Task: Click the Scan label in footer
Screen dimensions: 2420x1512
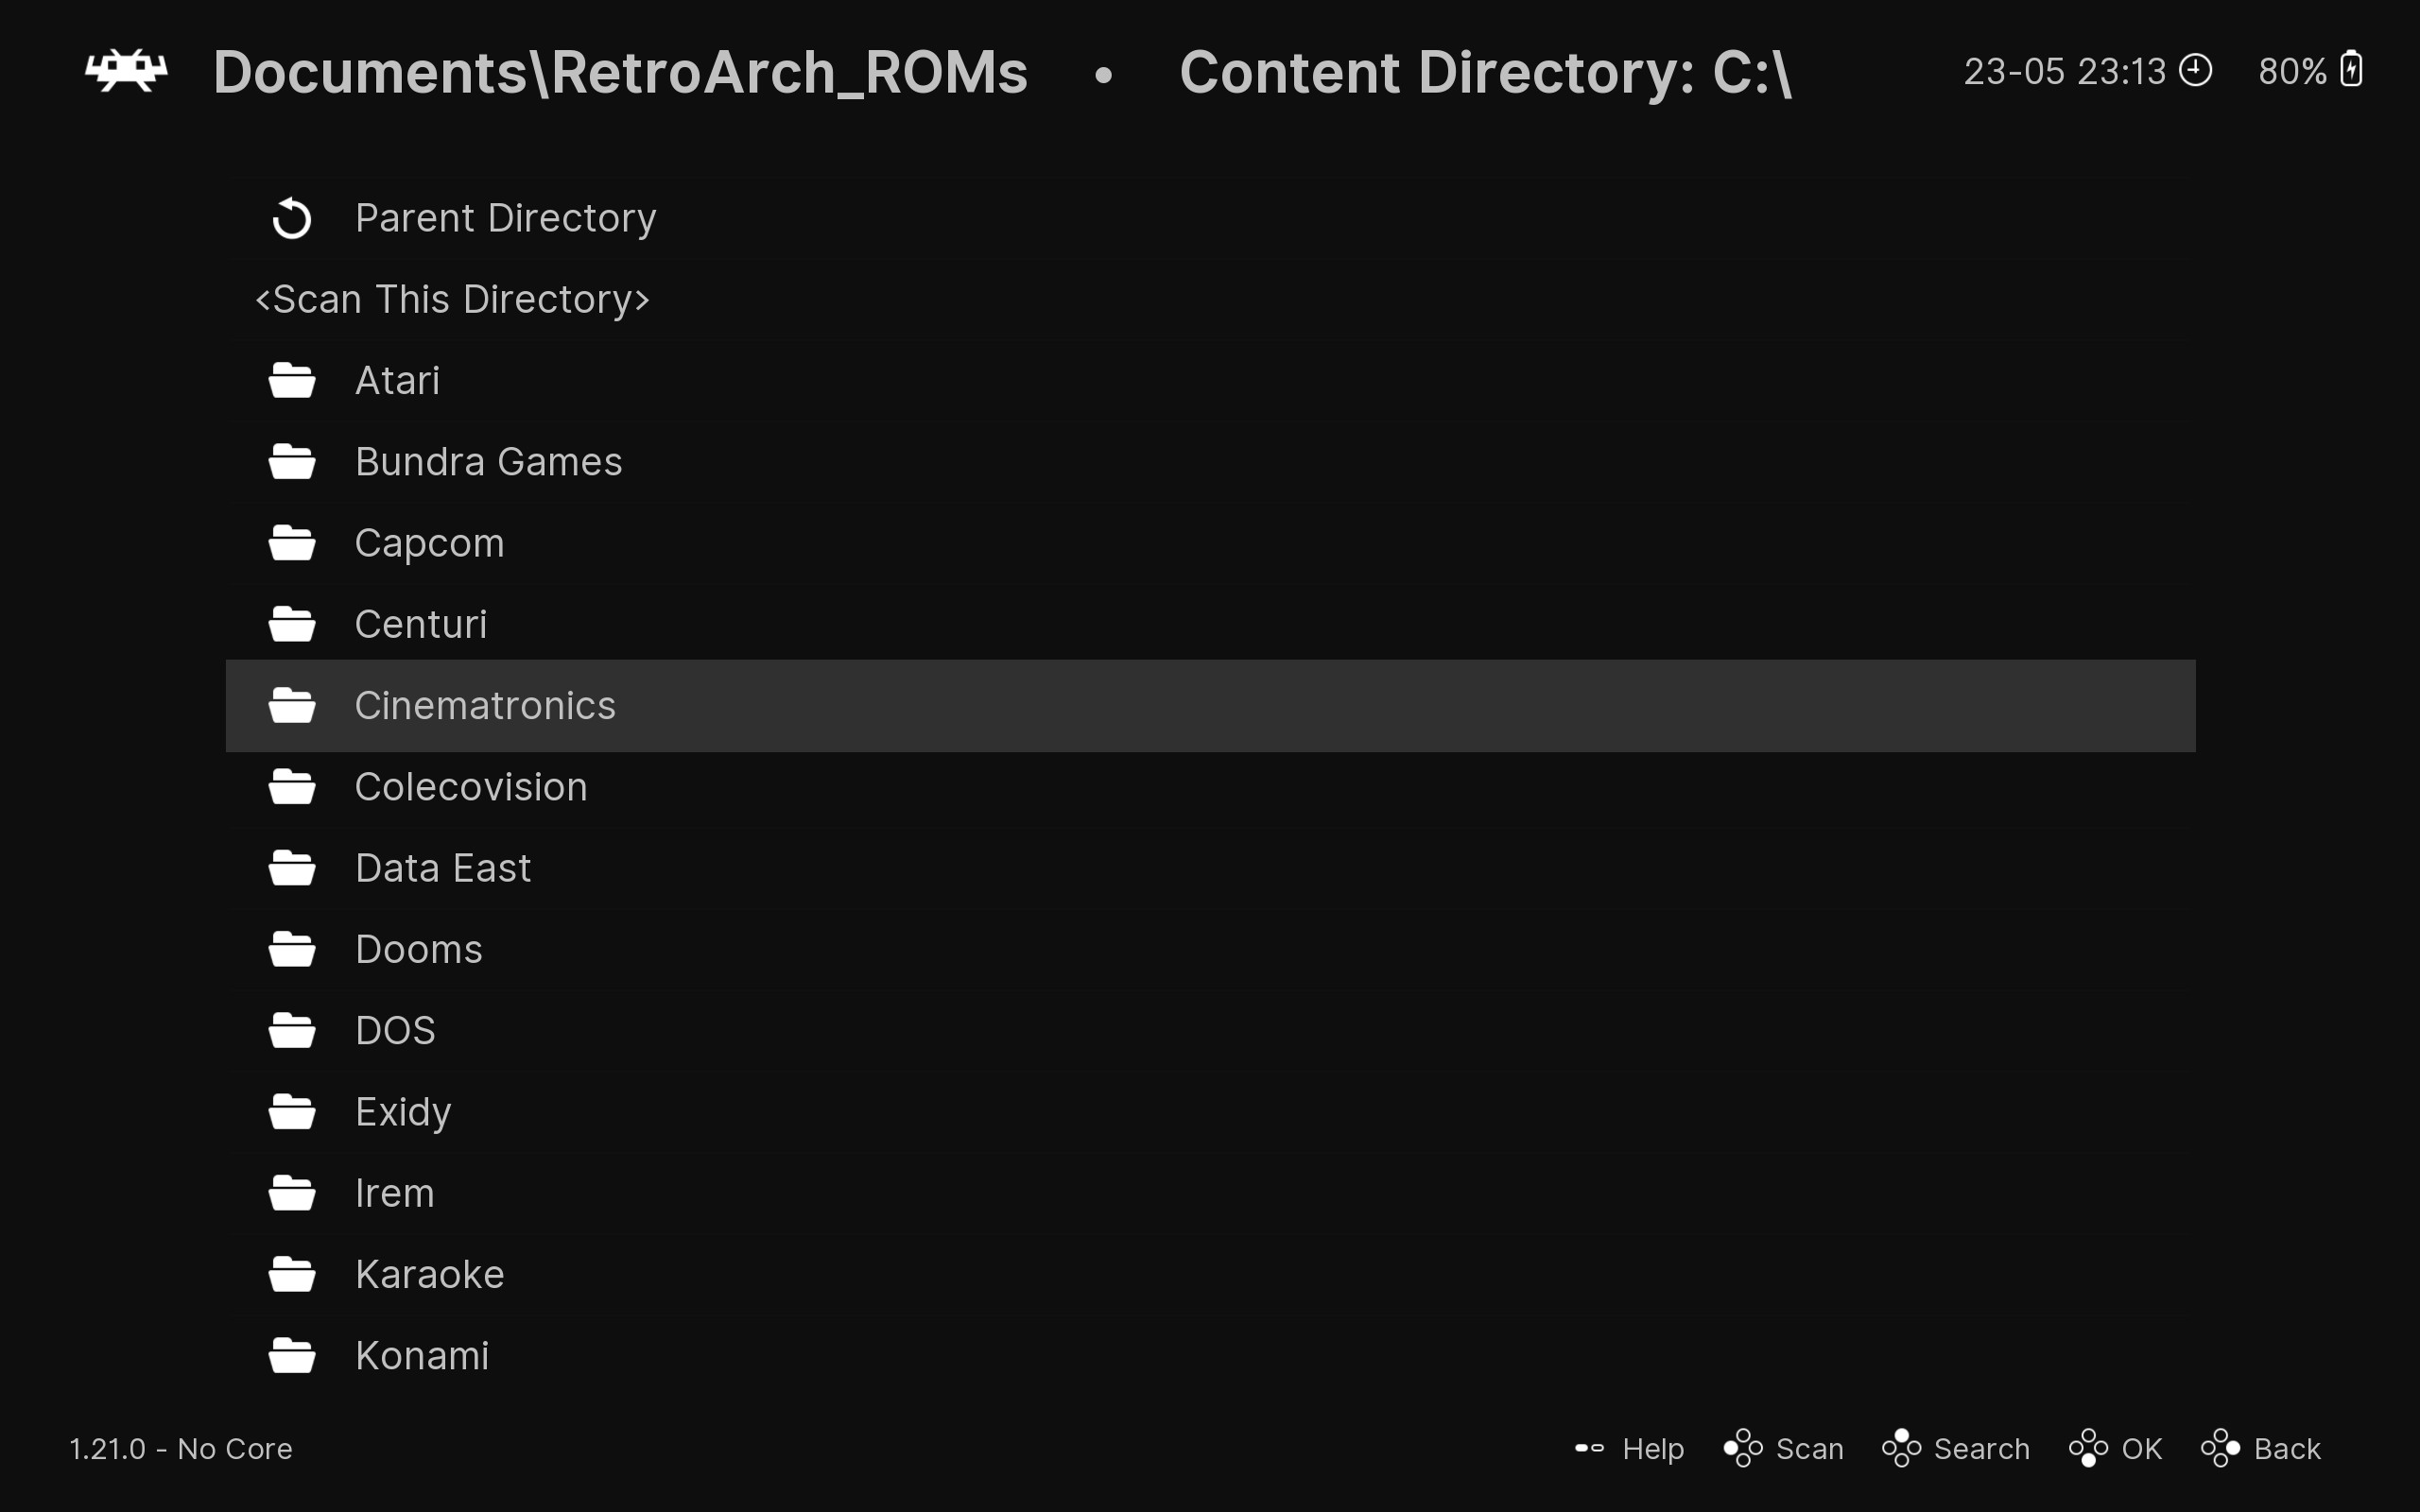Action: (x=1810, y=1448)
